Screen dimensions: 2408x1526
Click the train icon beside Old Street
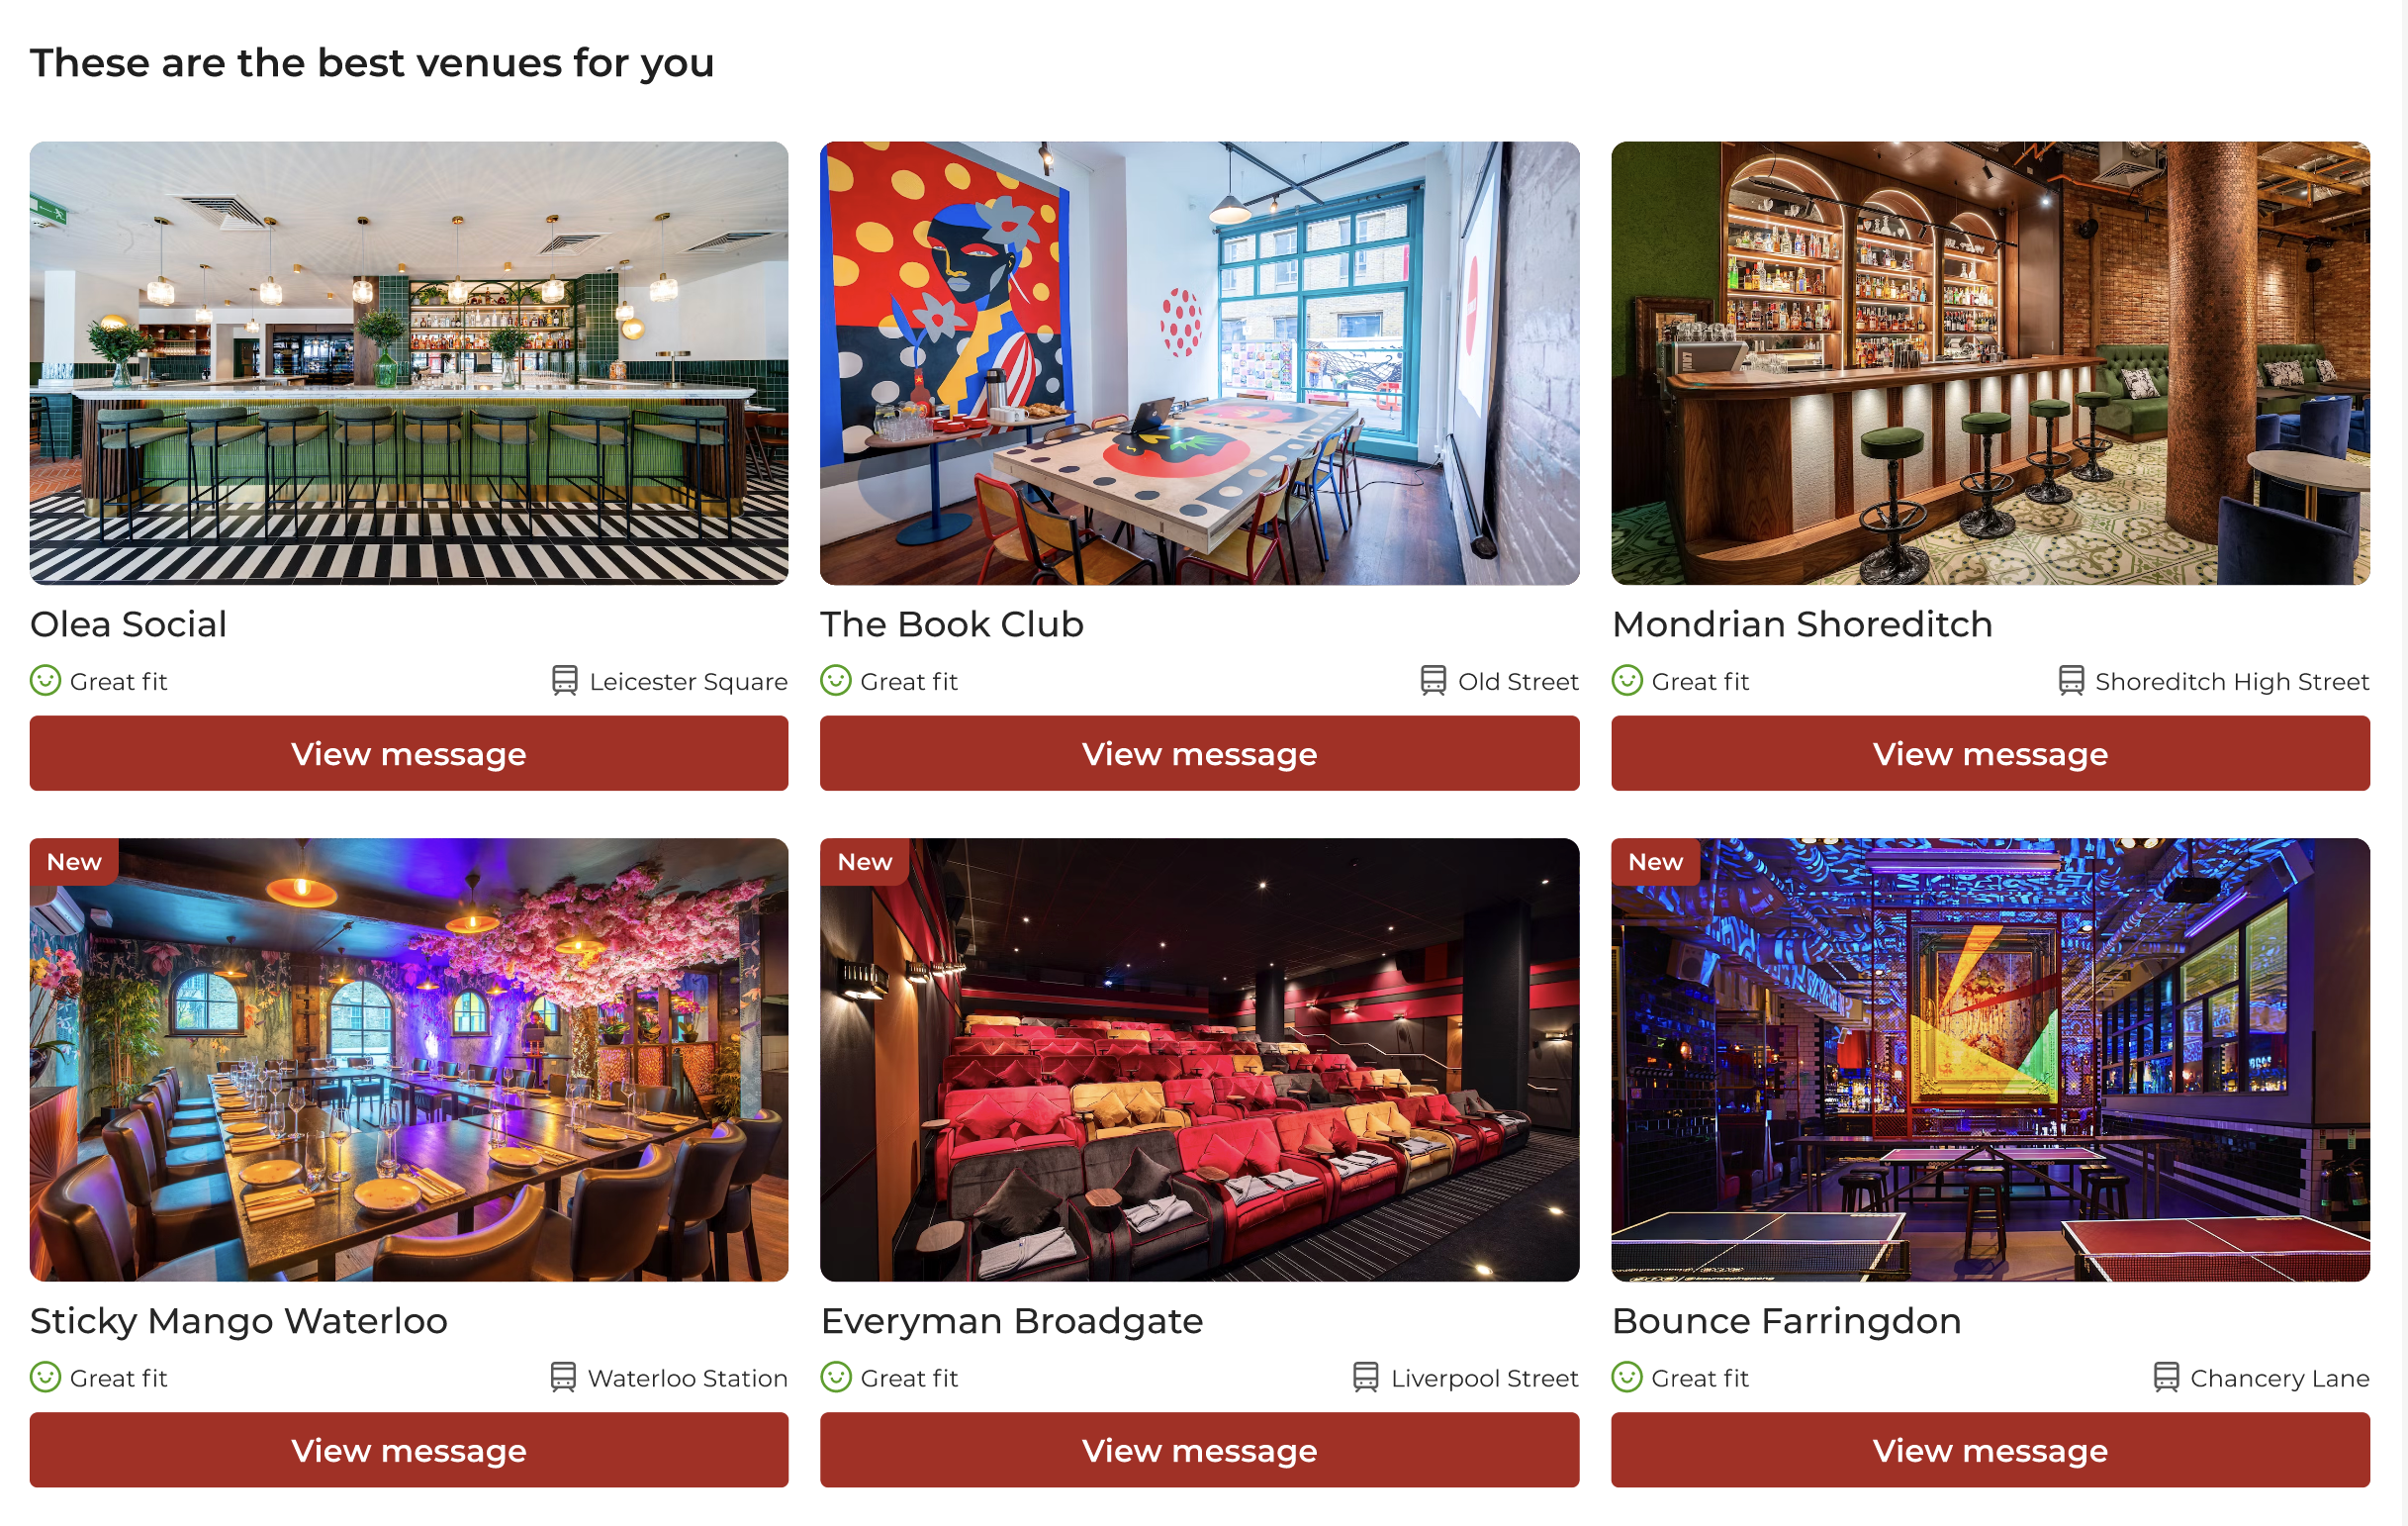(x=1433, y=681)
